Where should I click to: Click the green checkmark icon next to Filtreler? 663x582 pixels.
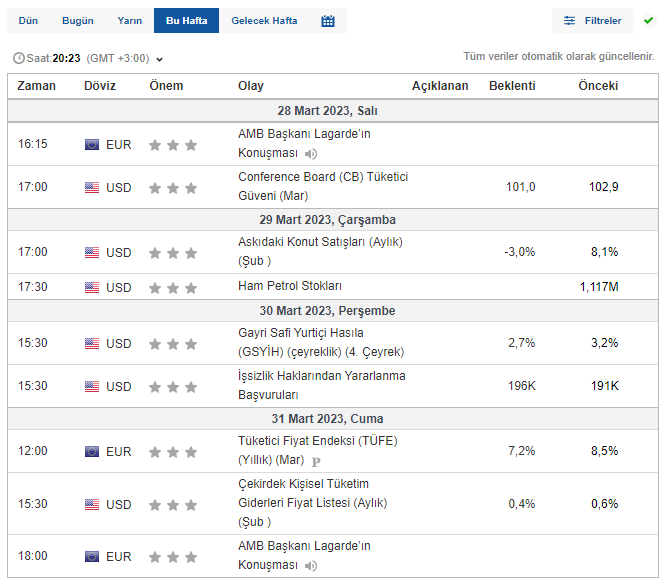(648, 20)
